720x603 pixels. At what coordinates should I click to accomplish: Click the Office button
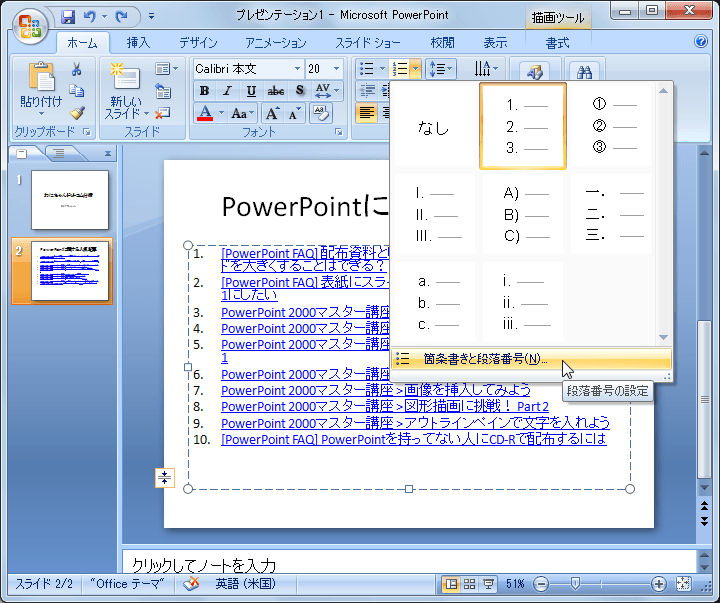28,25
